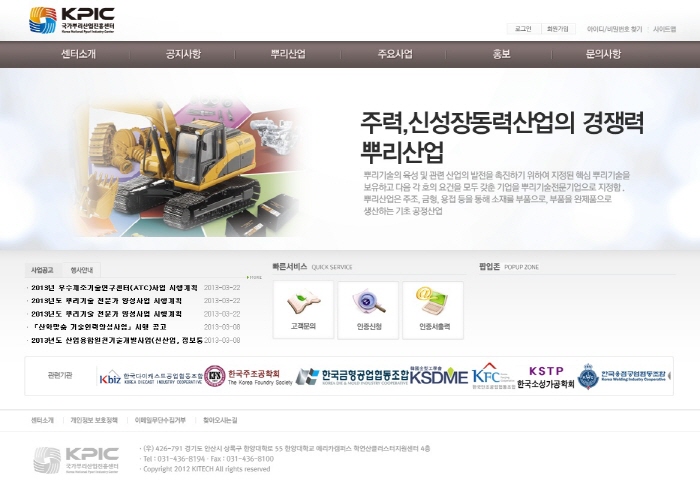Open the 2013년도 뿌리기술 전문가 양성사업 notice dated 2013-03-22, second row
The image size is (700, 500).
[106, 301]
